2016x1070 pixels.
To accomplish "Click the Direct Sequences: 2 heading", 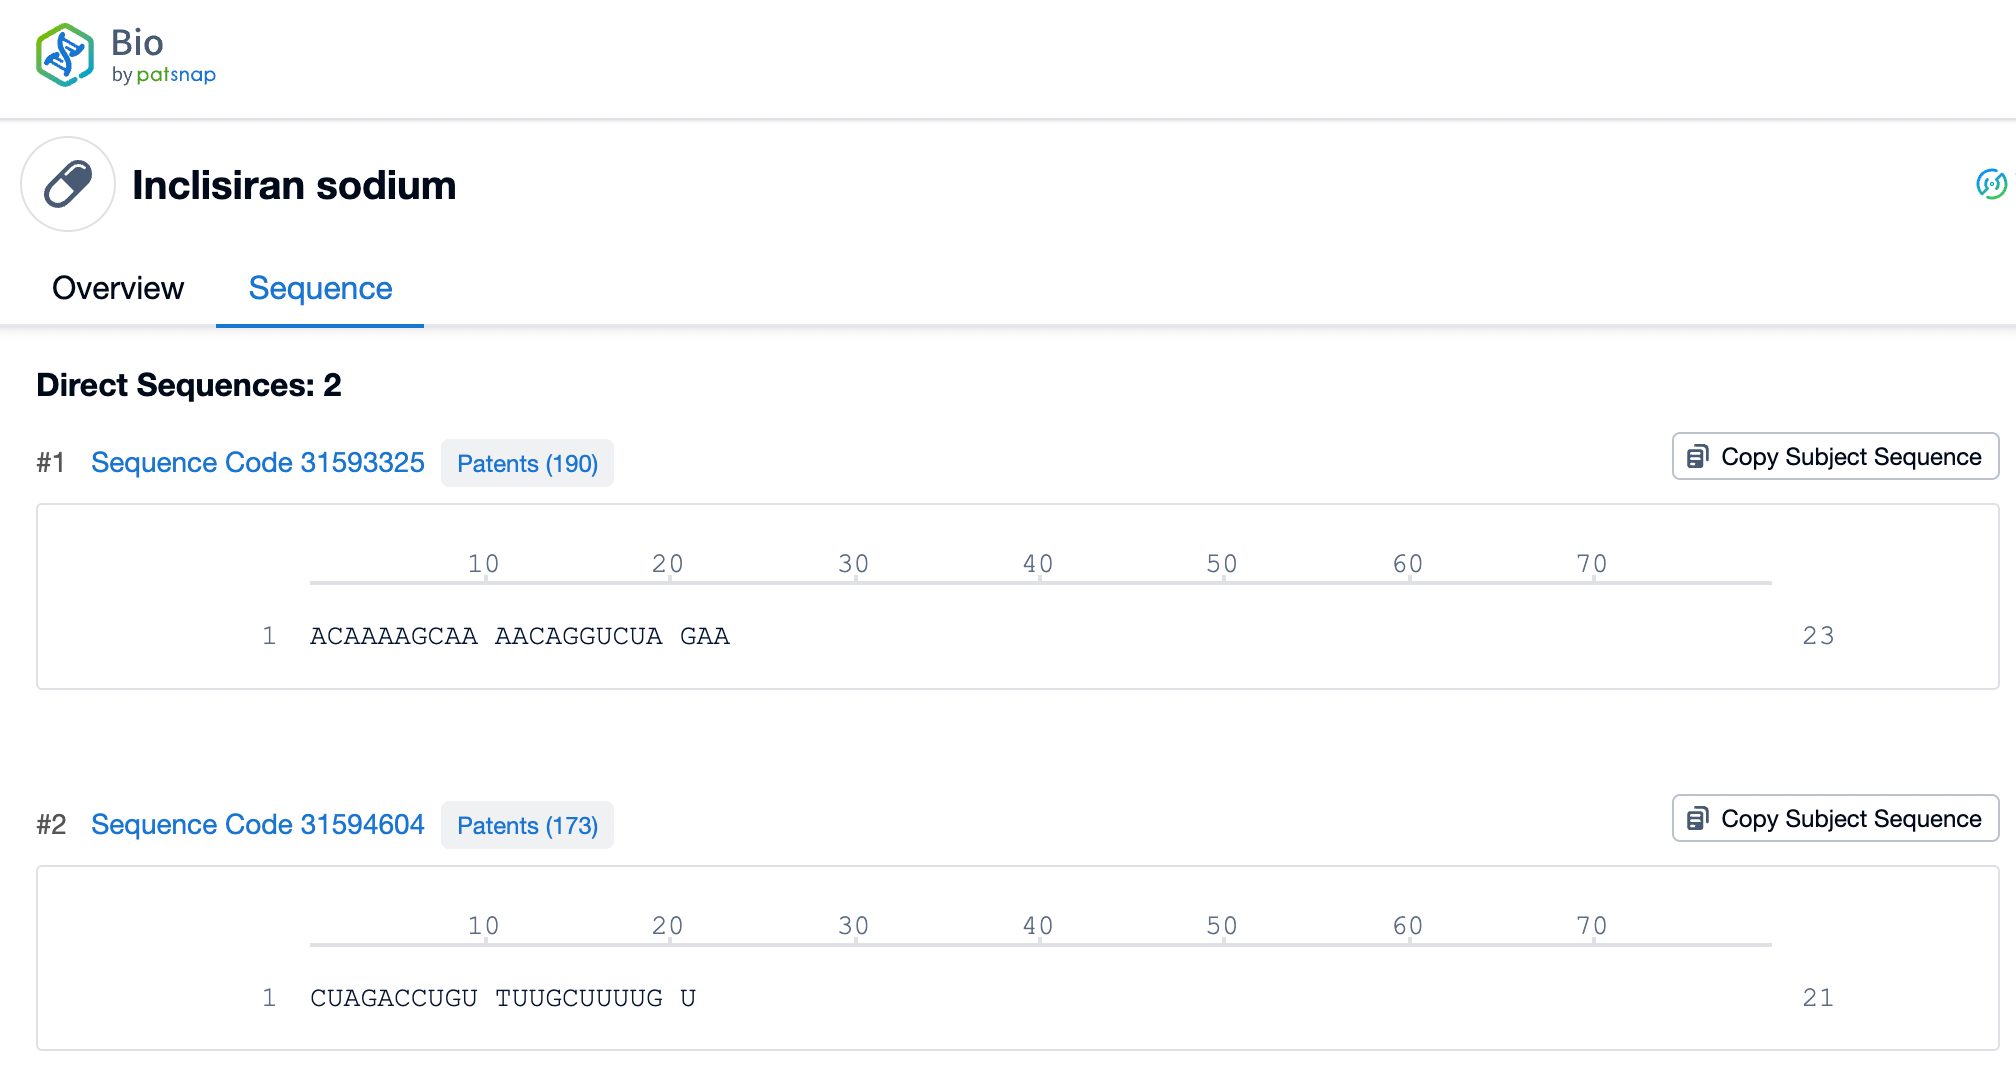I will point(189,385).
